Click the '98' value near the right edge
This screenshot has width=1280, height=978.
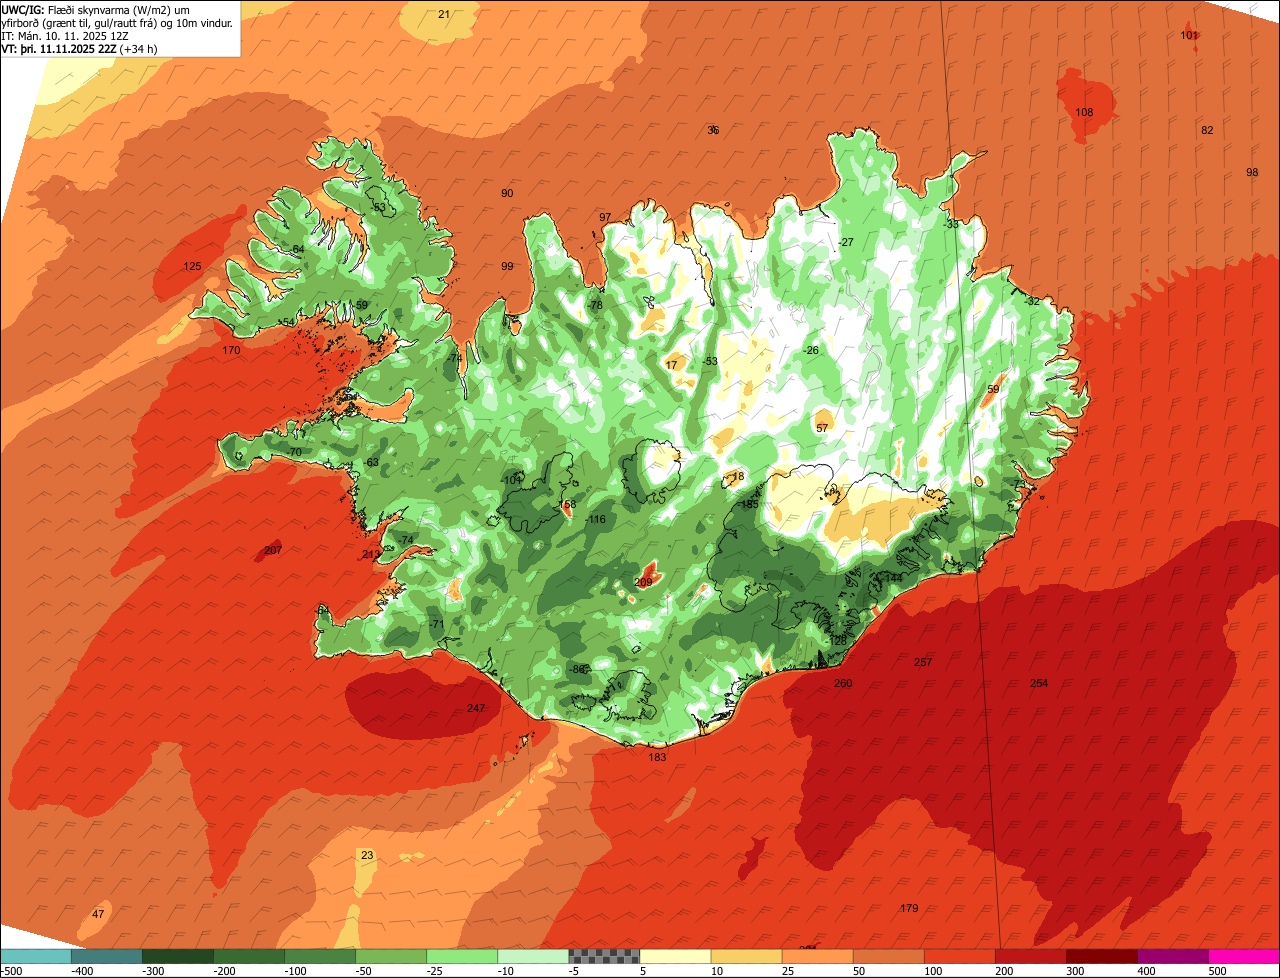[1252, 172]
